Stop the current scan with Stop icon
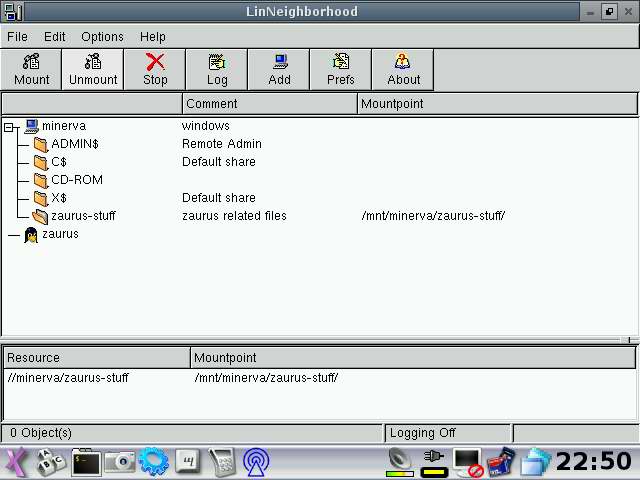This screenshot has width=640, height=480. (155, 70)
